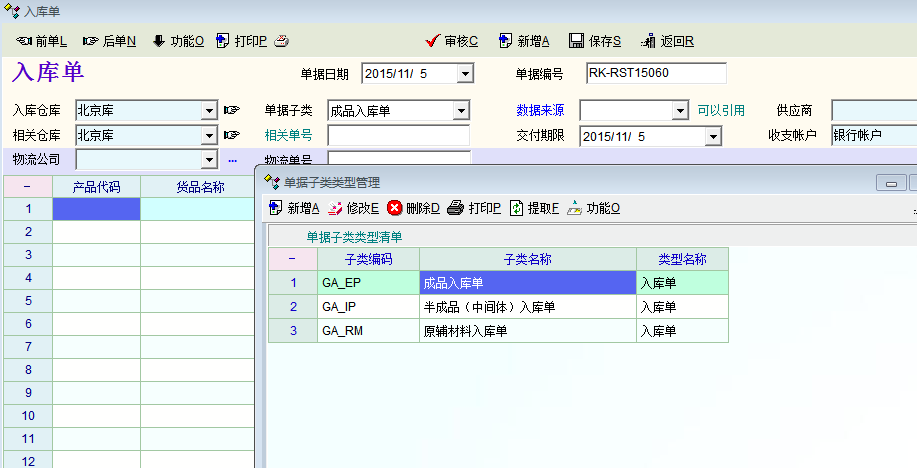Expand the 物流公司 dropdown
This screenshot has height=468, width=917.
pos(209,160)
